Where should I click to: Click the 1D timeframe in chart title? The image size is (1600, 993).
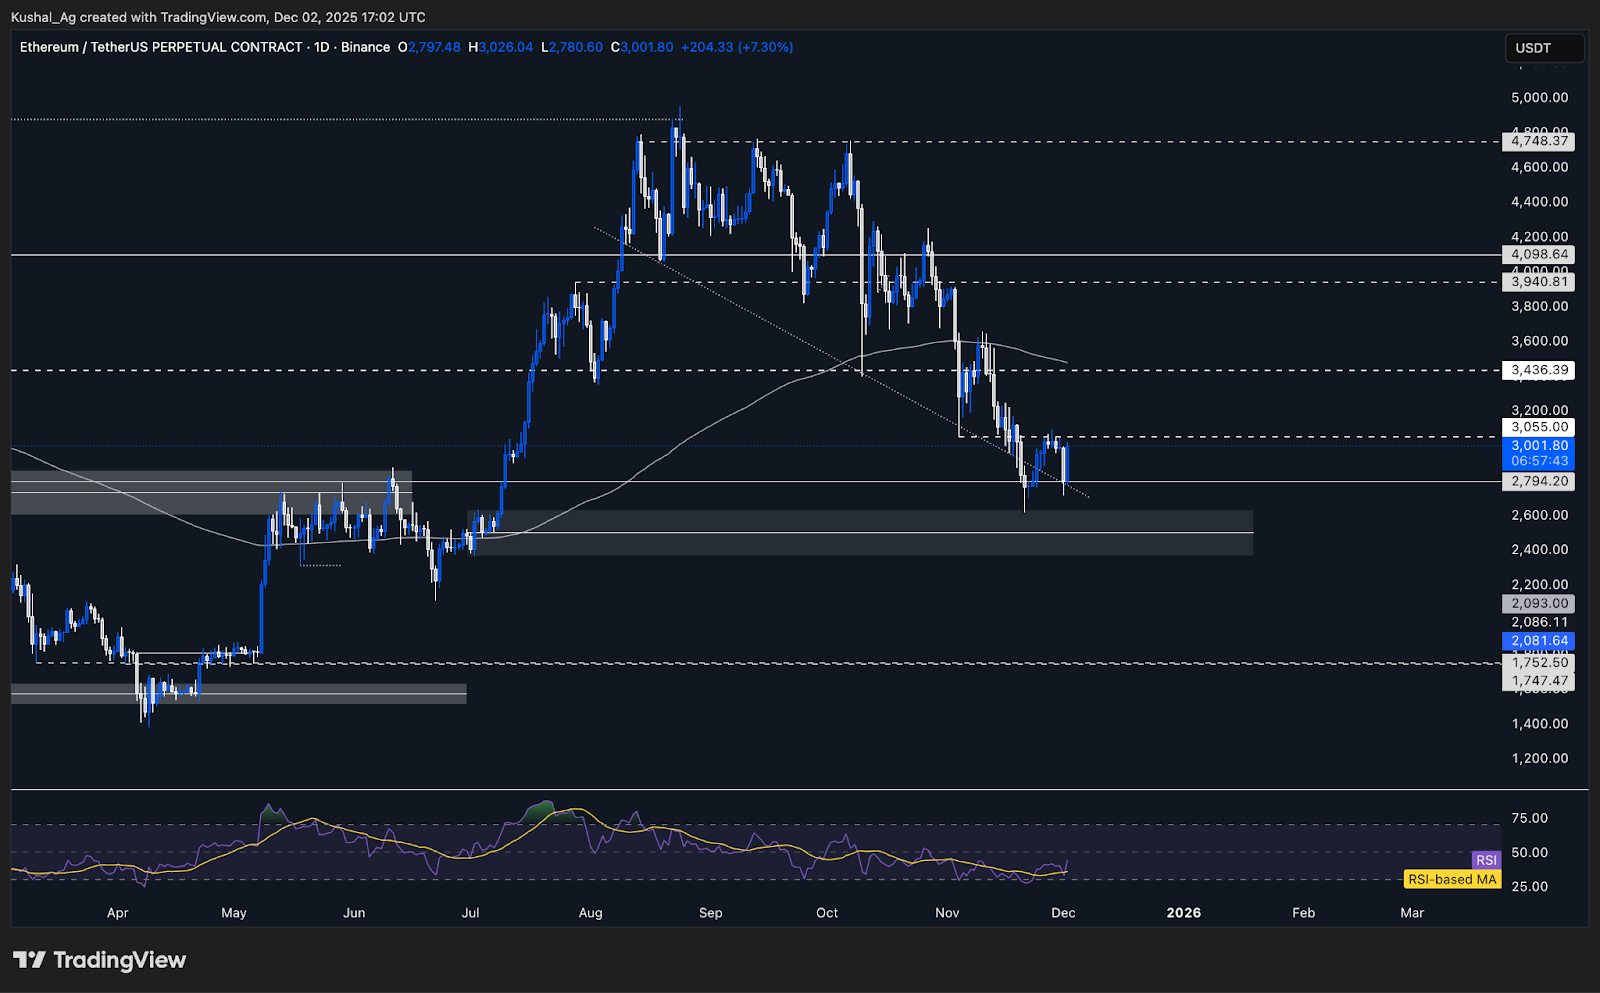click(321, 47)
